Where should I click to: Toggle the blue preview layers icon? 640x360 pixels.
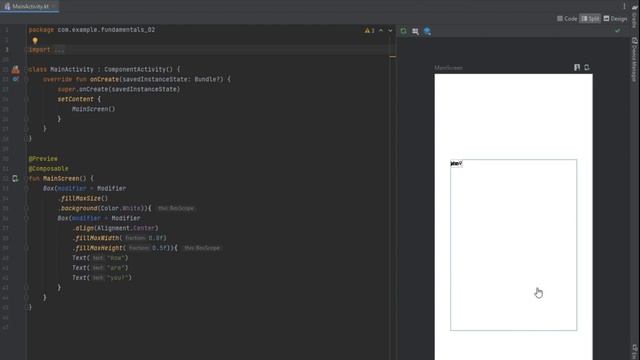(x=427, y=31)
